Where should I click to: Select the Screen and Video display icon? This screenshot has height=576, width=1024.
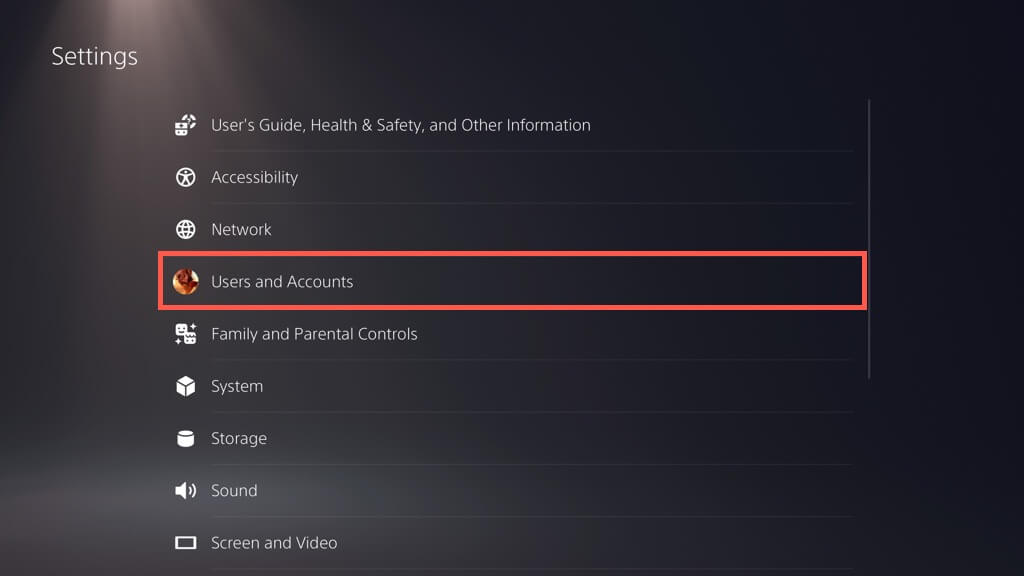pyautogui.click(x=186, y=543)
